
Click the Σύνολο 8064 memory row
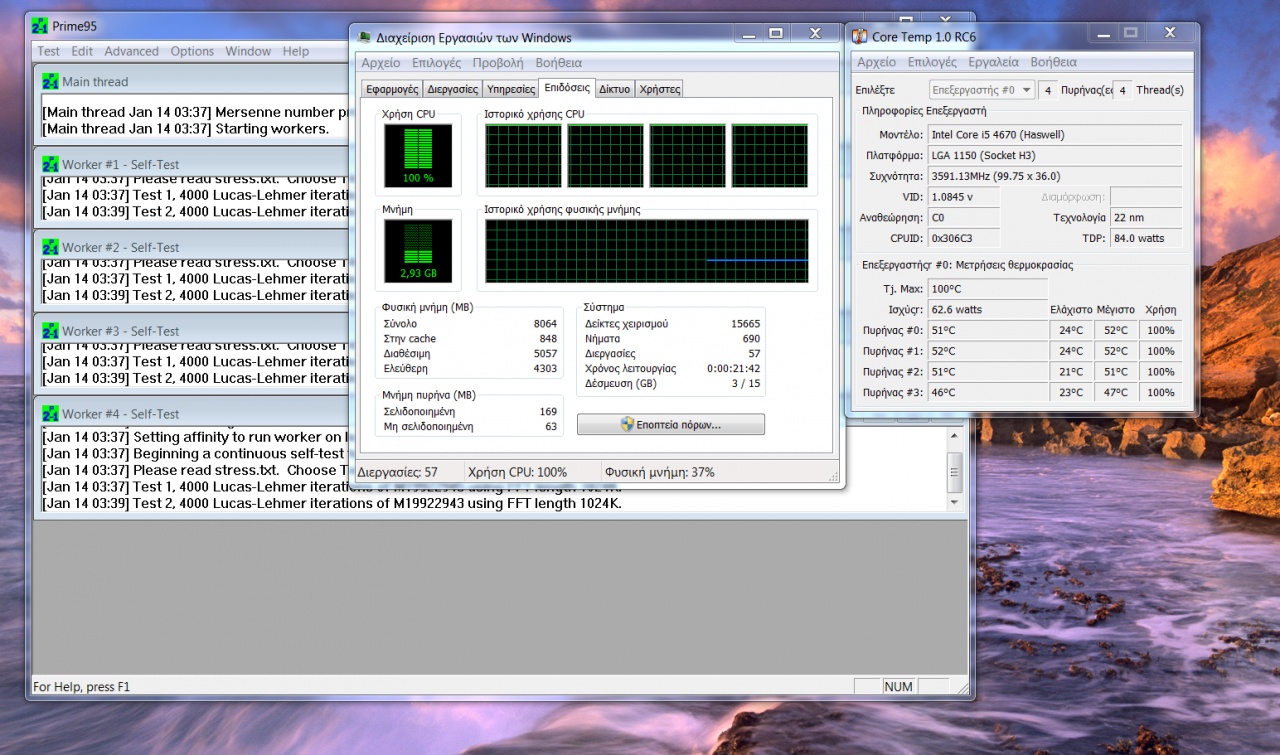[470, 324]
